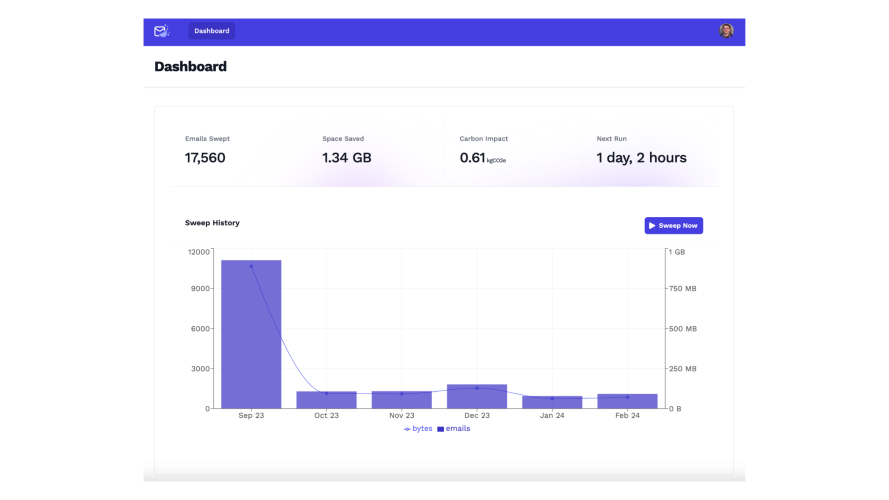This screenshot has width=889, height=500.
Task: Toggle the bytes legend entry
Action: (418, 429)
